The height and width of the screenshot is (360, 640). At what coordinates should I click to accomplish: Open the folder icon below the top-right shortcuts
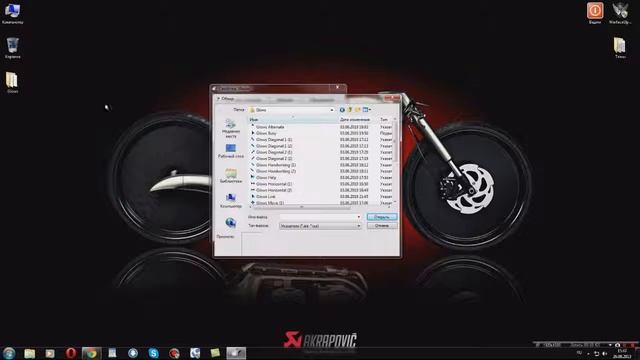pyautogui.click(x=620, y=48)
